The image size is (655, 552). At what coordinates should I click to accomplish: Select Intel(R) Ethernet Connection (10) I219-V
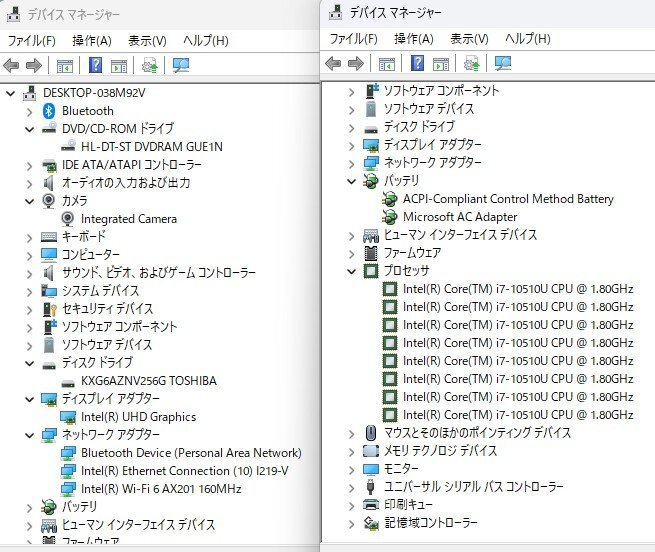(185, 471)
